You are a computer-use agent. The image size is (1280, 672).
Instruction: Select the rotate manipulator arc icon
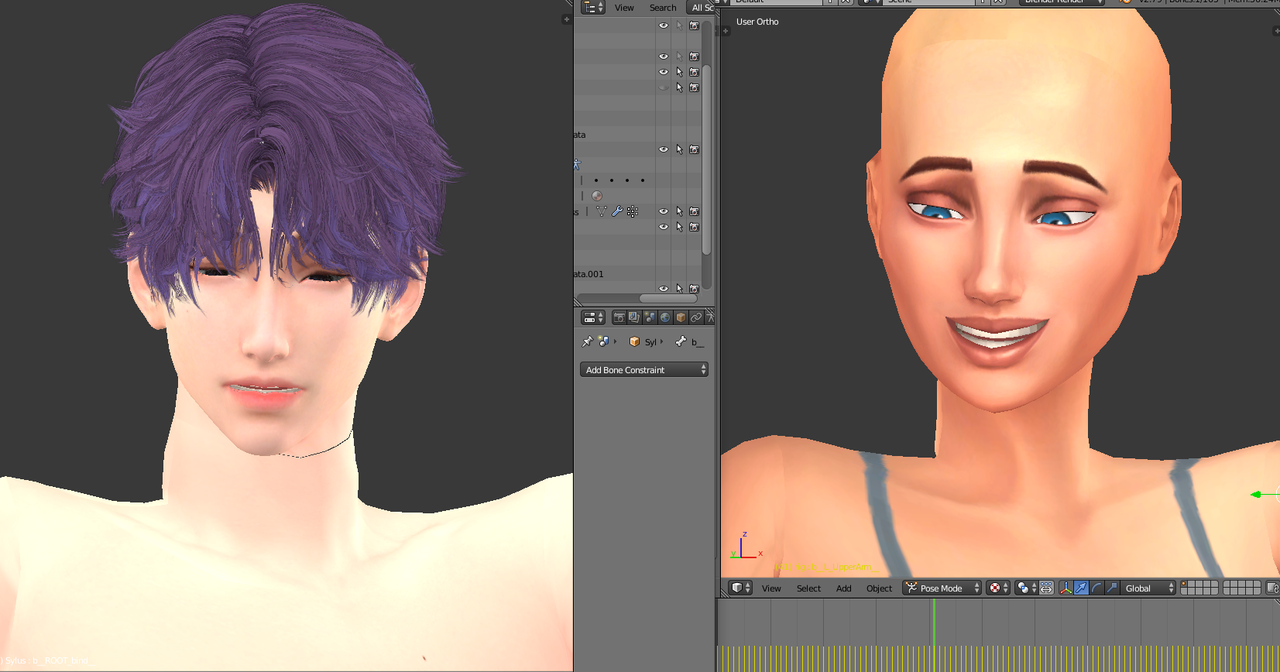1097,588
